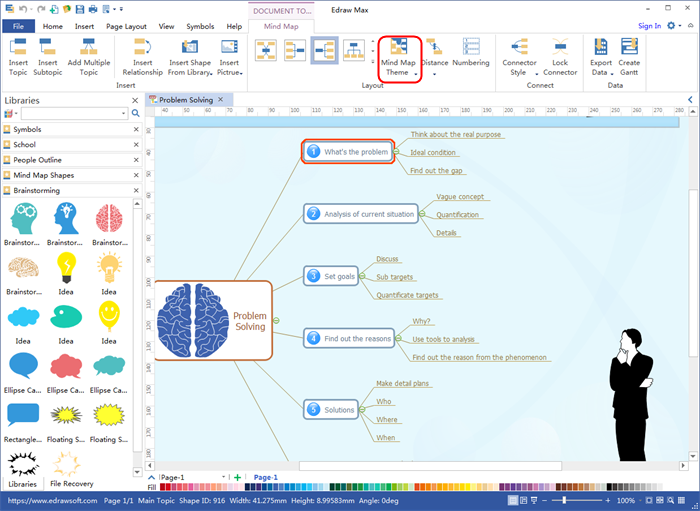Select the blue cloud Idea shape
The image size is (700, 511).
(x=23, y=317)
